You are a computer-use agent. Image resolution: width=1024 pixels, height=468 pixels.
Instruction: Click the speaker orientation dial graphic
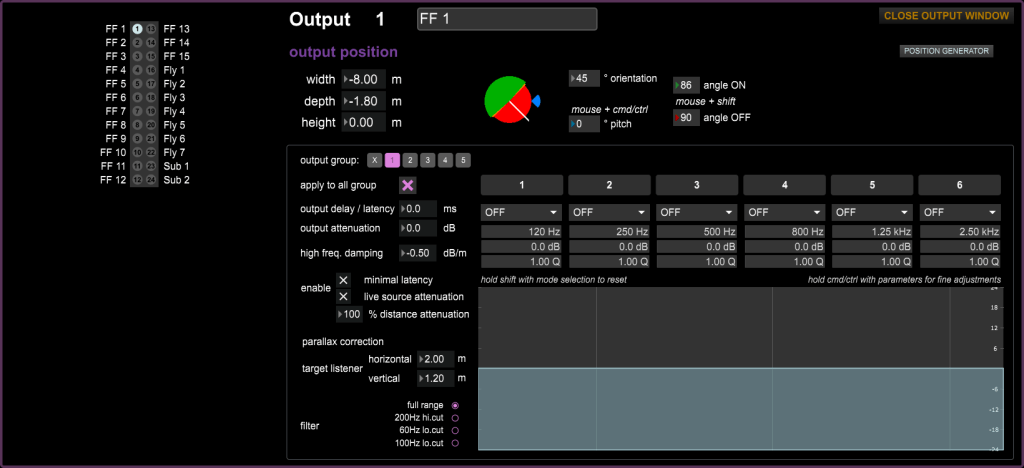(511, 100)
